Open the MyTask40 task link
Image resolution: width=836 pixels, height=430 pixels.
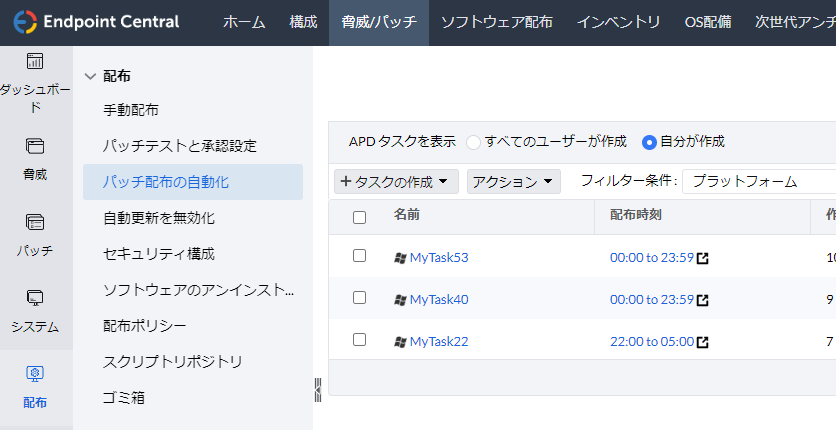tap(438, 299)
